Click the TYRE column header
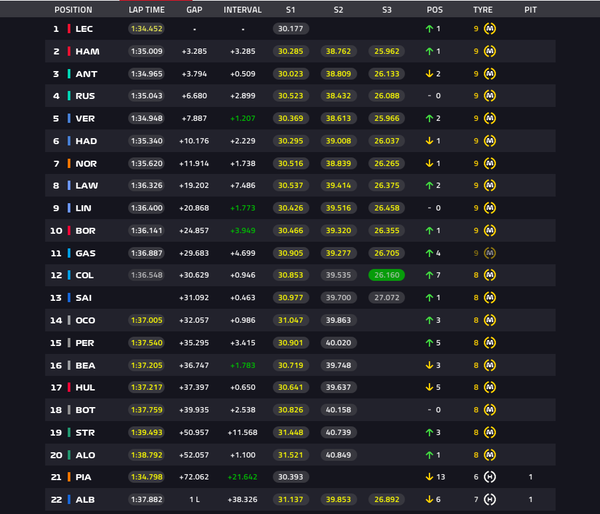The width and height of the screenshot is (600, 514). (483, 10)
